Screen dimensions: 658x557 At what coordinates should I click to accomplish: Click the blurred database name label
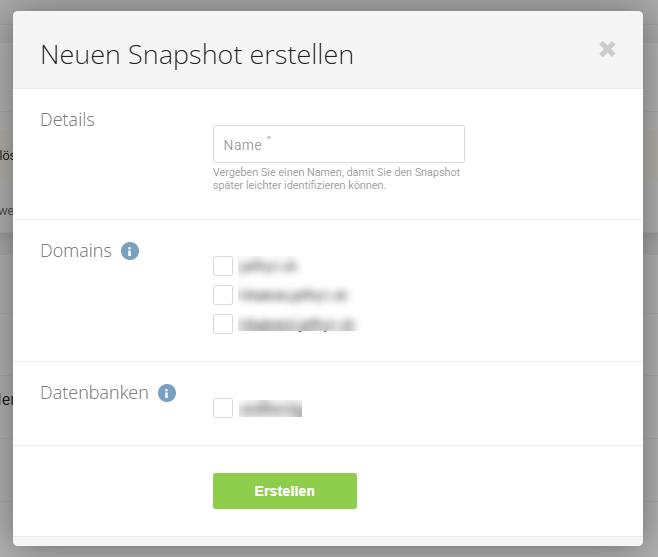[270, 408]
